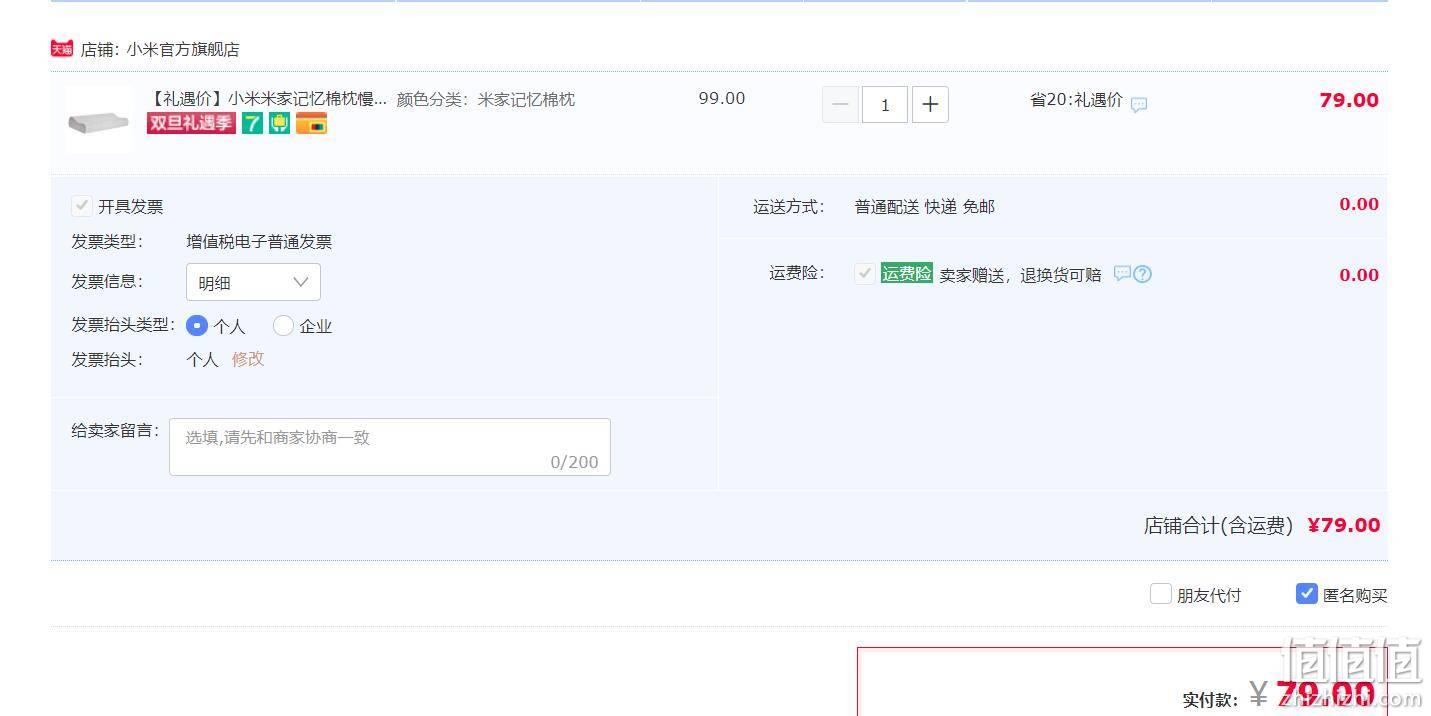Click the 0.00 amount in 运费险 row
1431x716 pixels.
click(x=1359, y=275)
